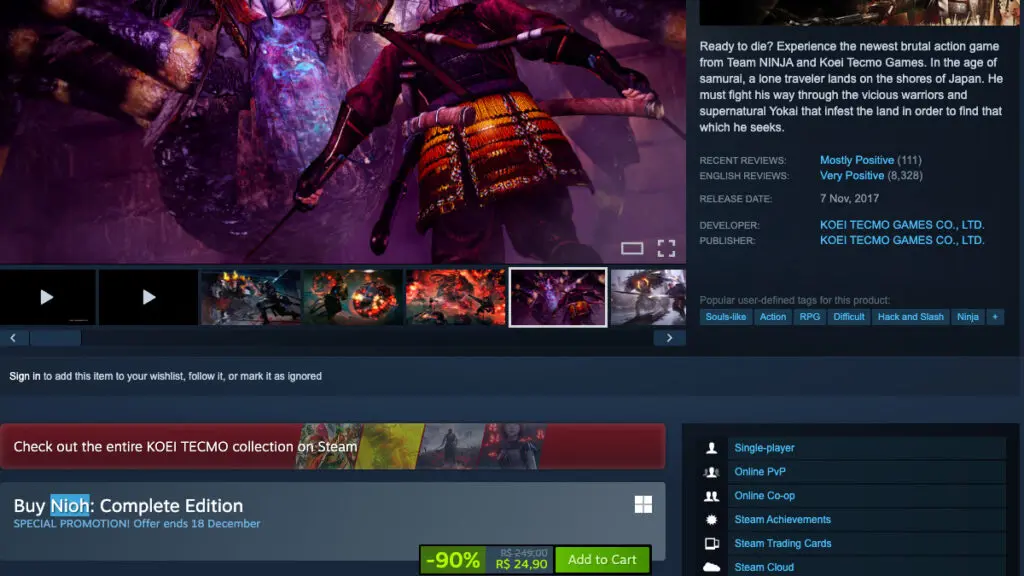Image resolution: width=1024 pixels, height=576 pixels.
Task: Click the right arrow to advance the carousel
Action: 669,337
